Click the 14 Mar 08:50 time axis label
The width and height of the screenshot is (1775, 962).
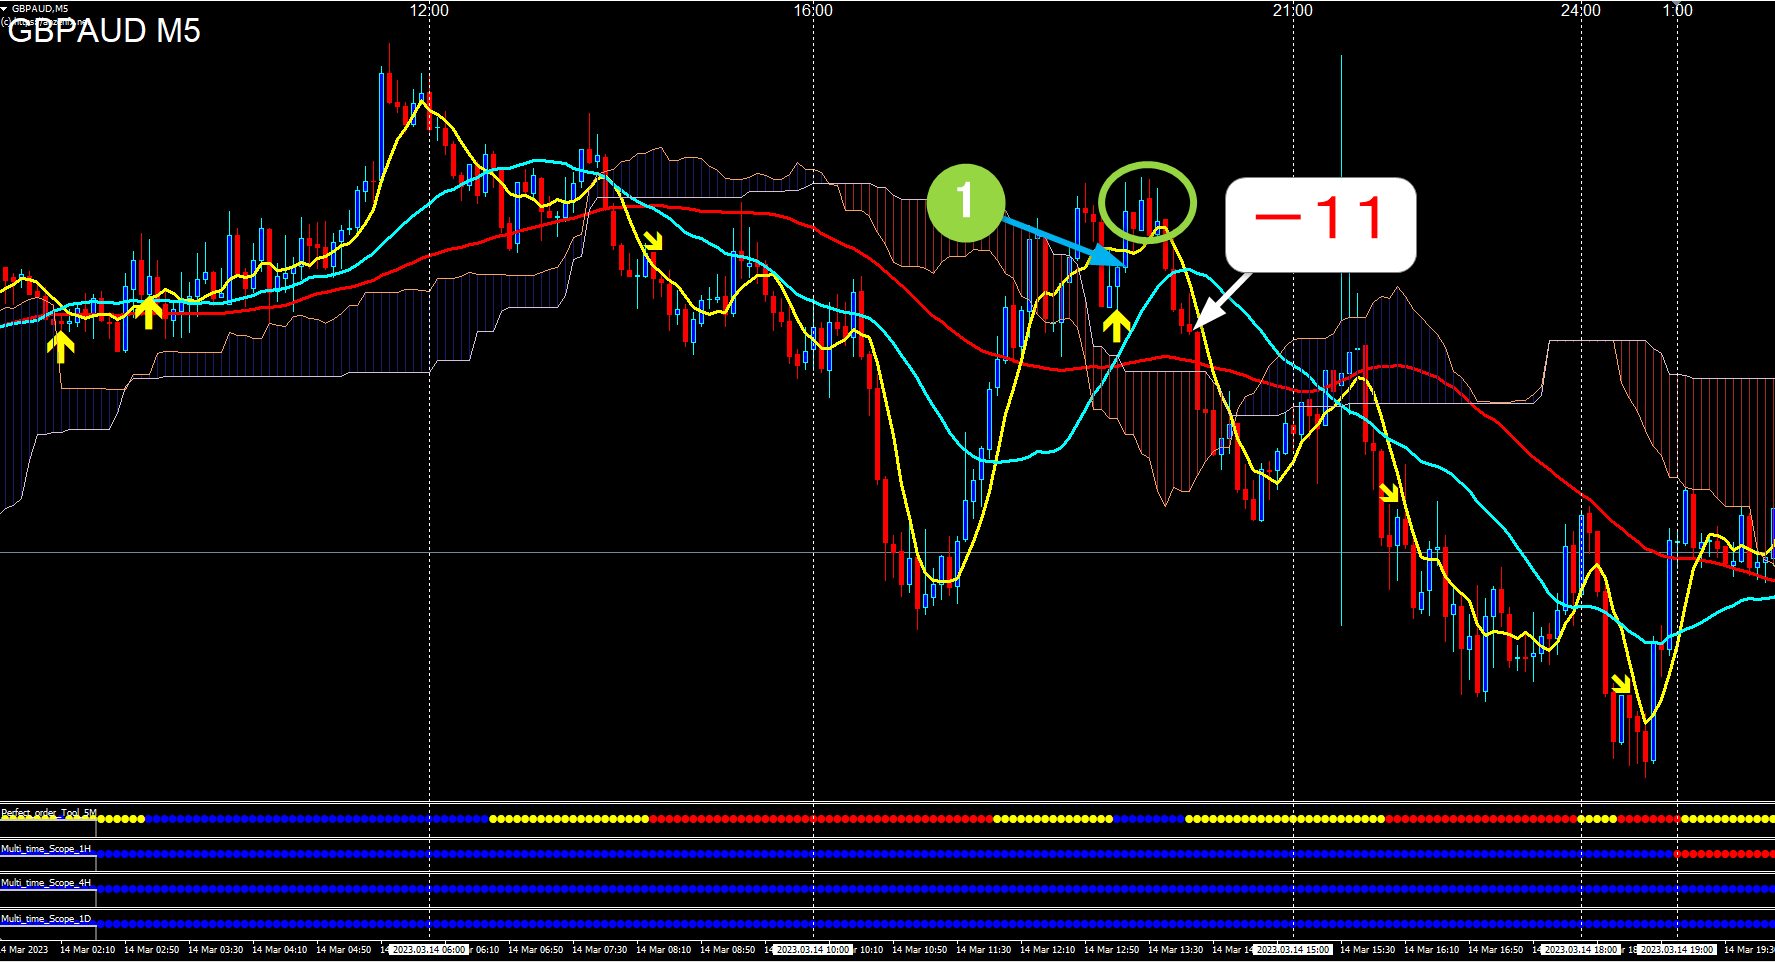tap(727, 950)
